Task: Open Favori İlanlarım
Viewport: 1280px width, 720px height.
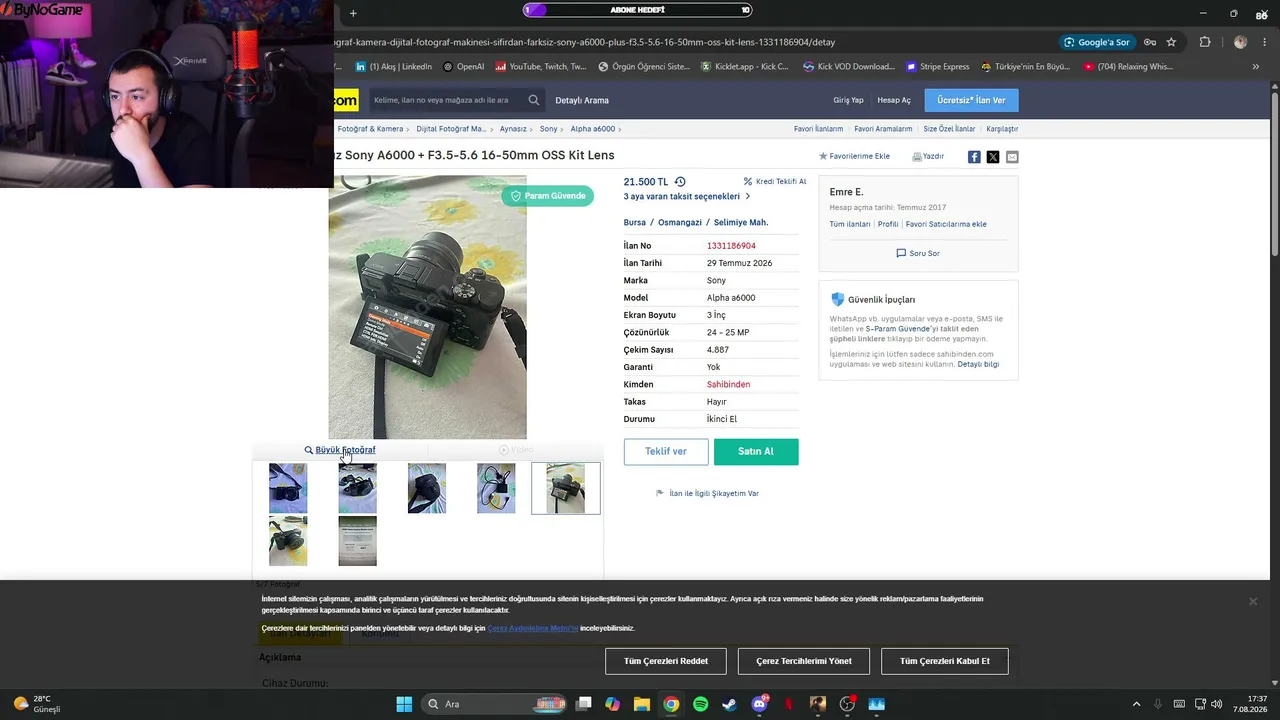Action: (x=818, y=129)
